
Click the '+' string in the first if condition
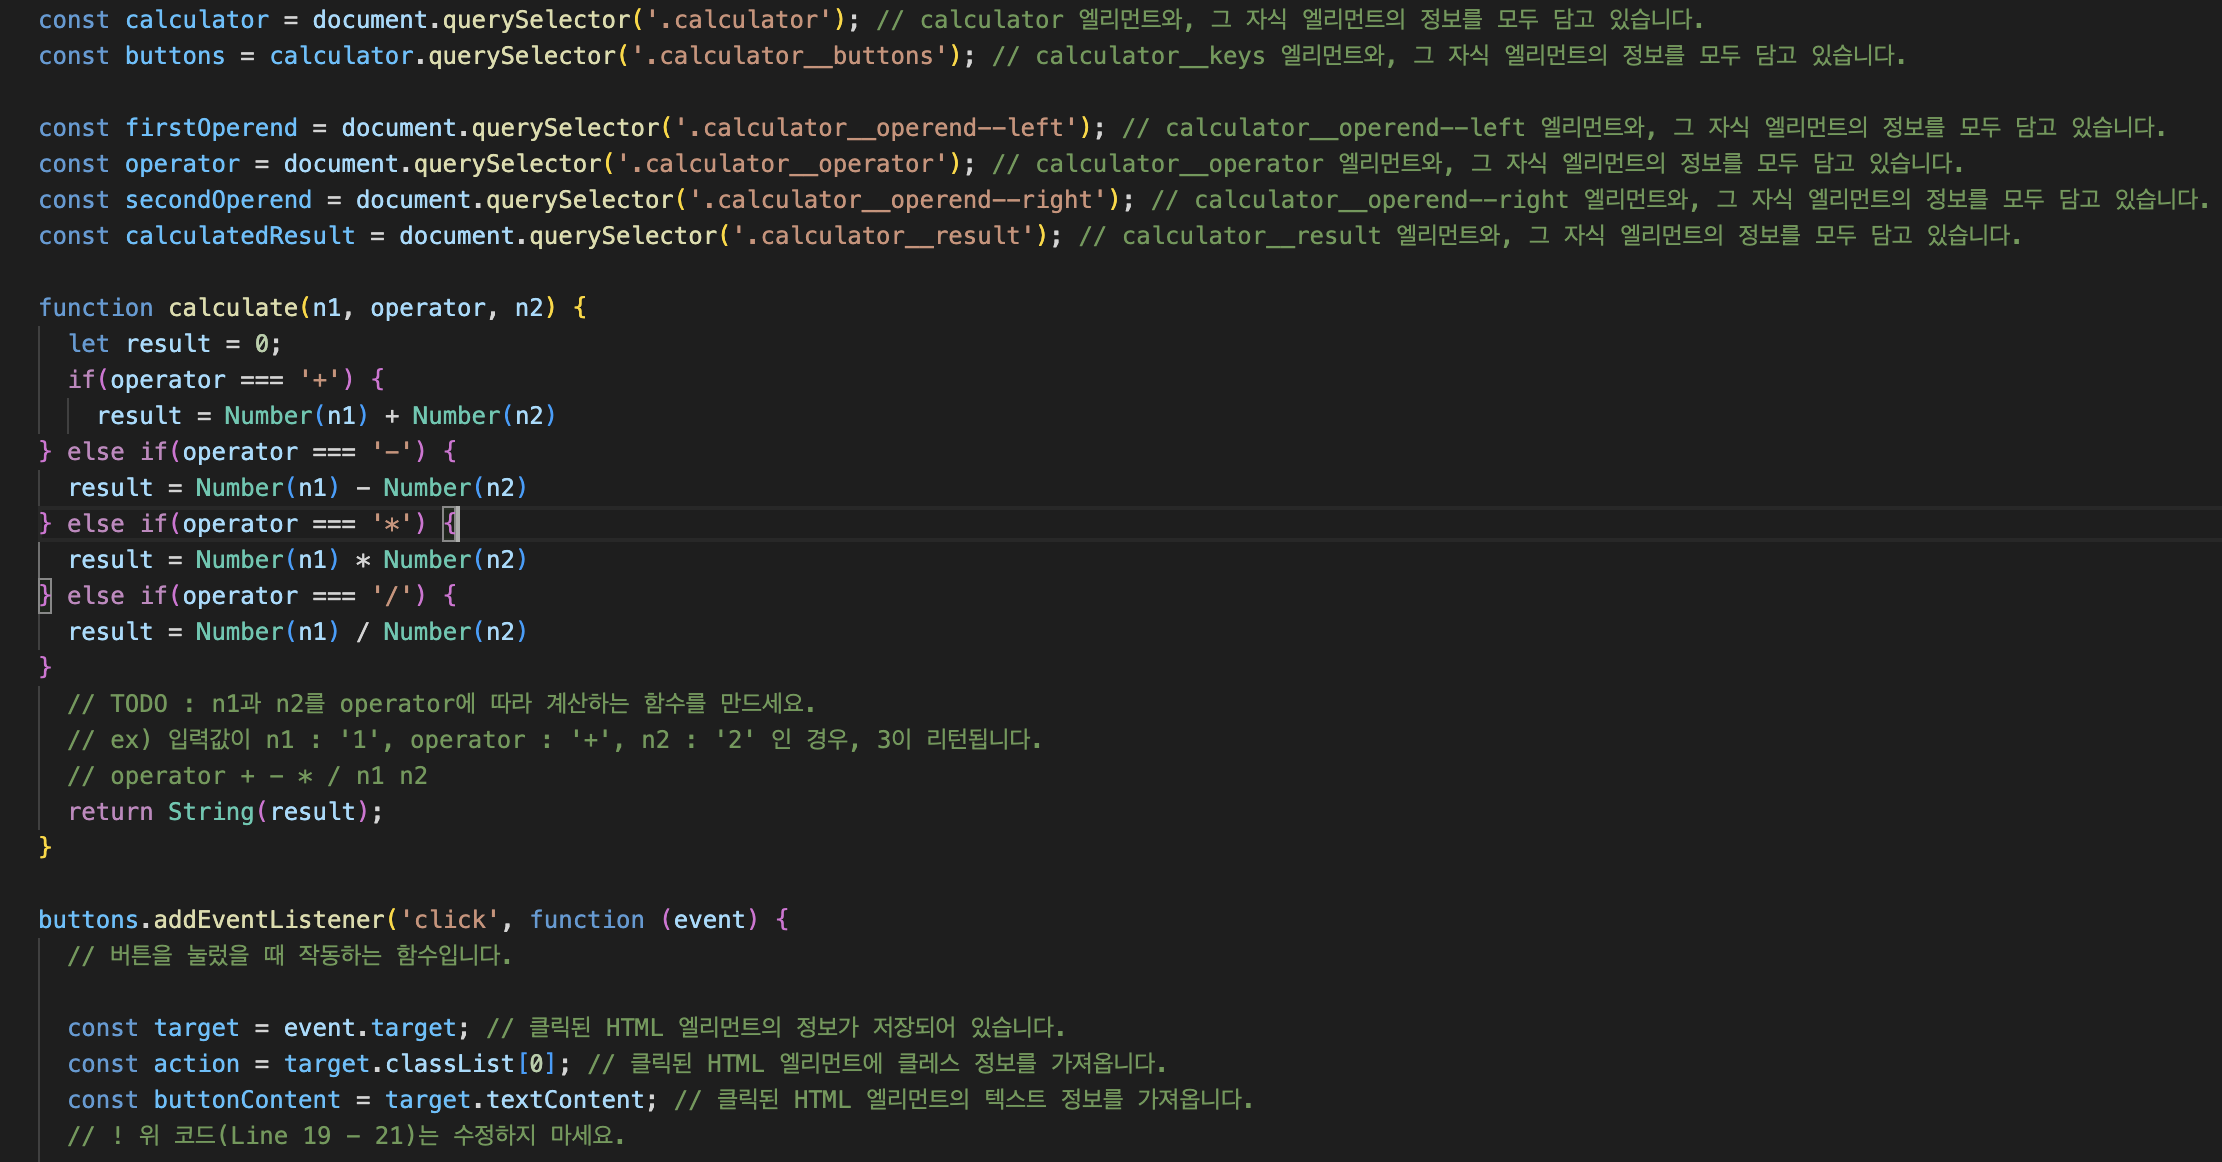[320, 379]
